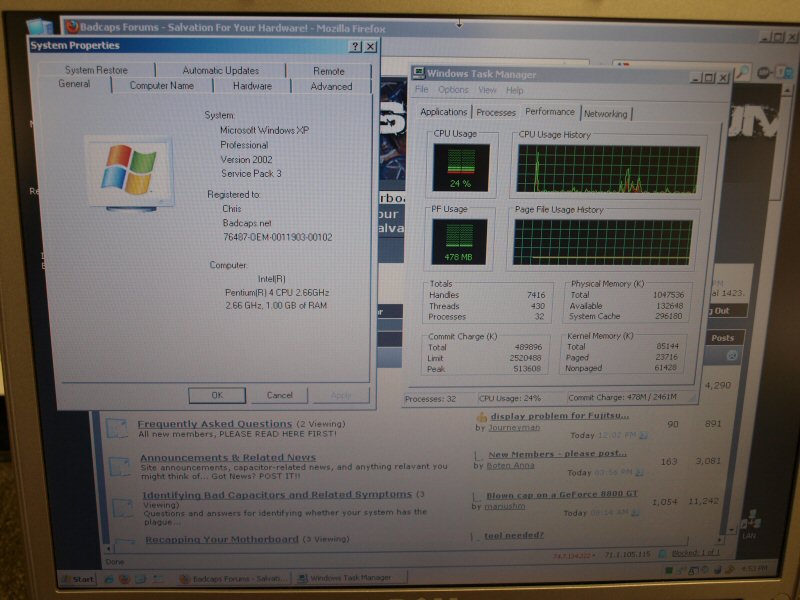Screen dimensions: 800x600
Task: Click 'Commit Charge: 478M / 2461M' status text
Action: click(622, 397)
